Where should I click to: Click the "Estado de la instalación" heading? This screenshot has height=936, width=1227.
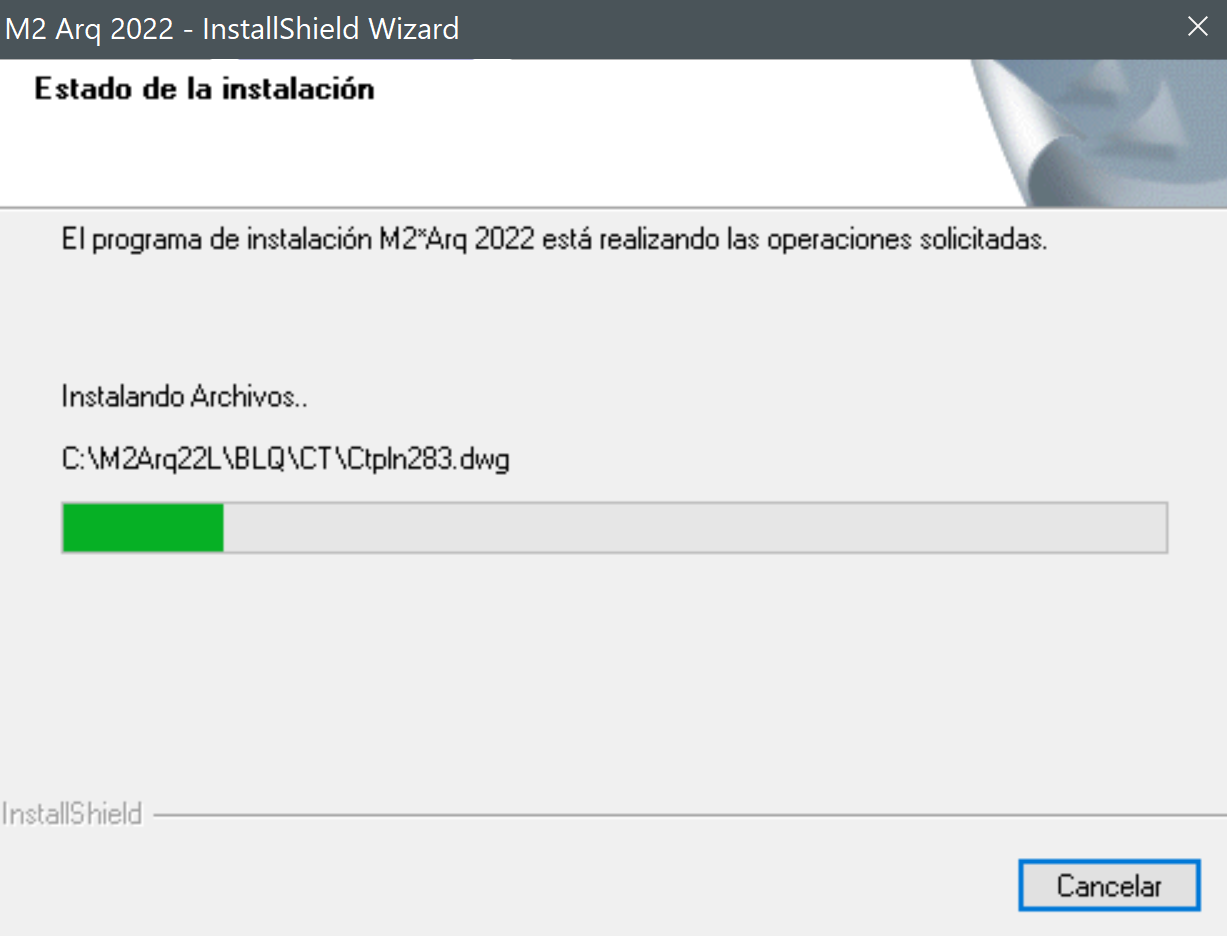point(204,89)
